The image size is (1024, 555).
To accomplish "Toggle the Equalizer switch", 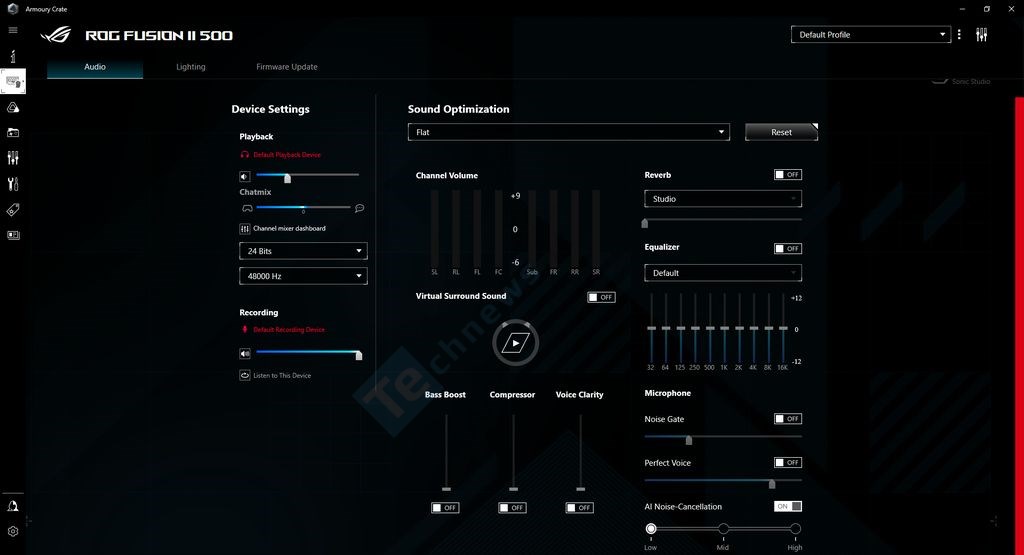I will point(788,248).
